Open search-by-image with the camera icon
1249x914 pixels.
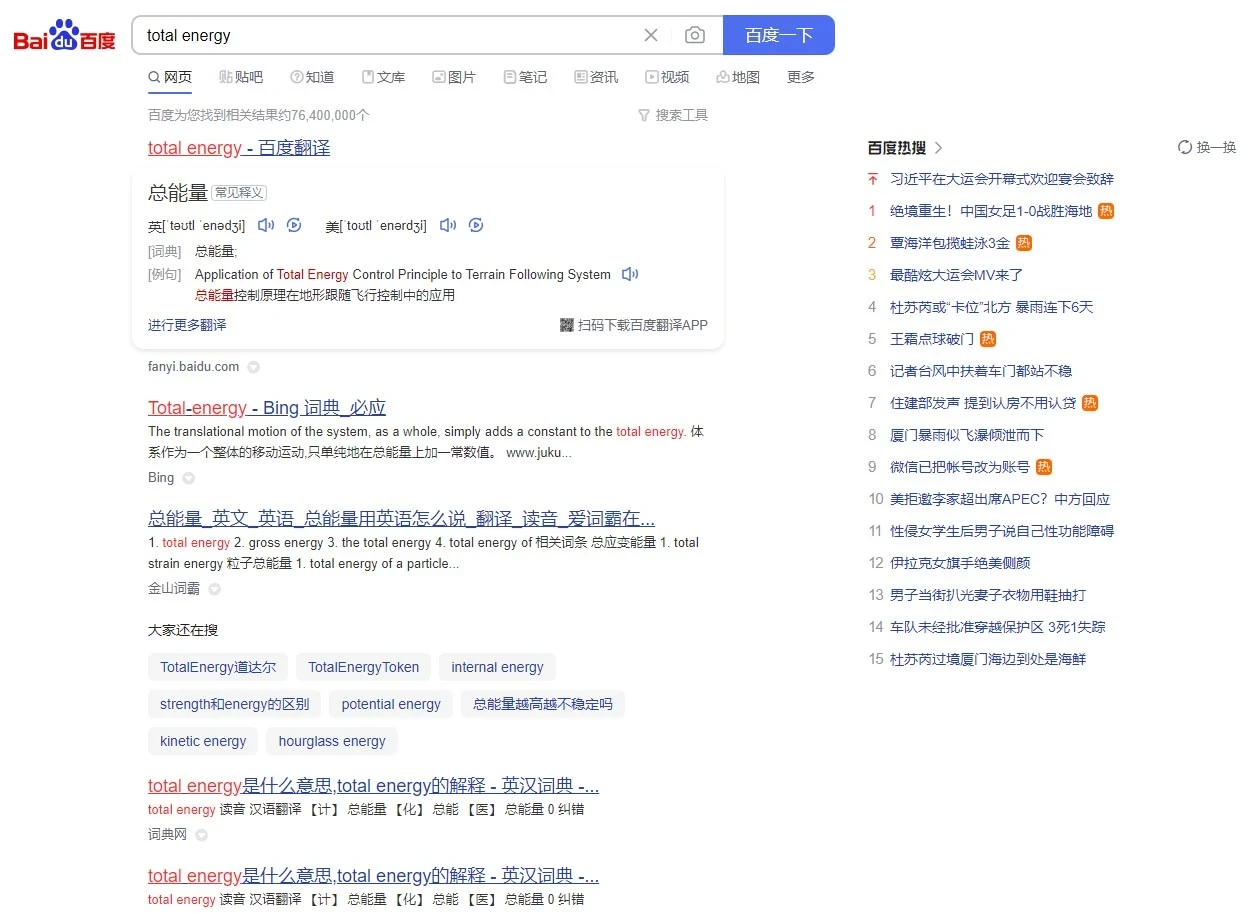(x=695, y=35)
